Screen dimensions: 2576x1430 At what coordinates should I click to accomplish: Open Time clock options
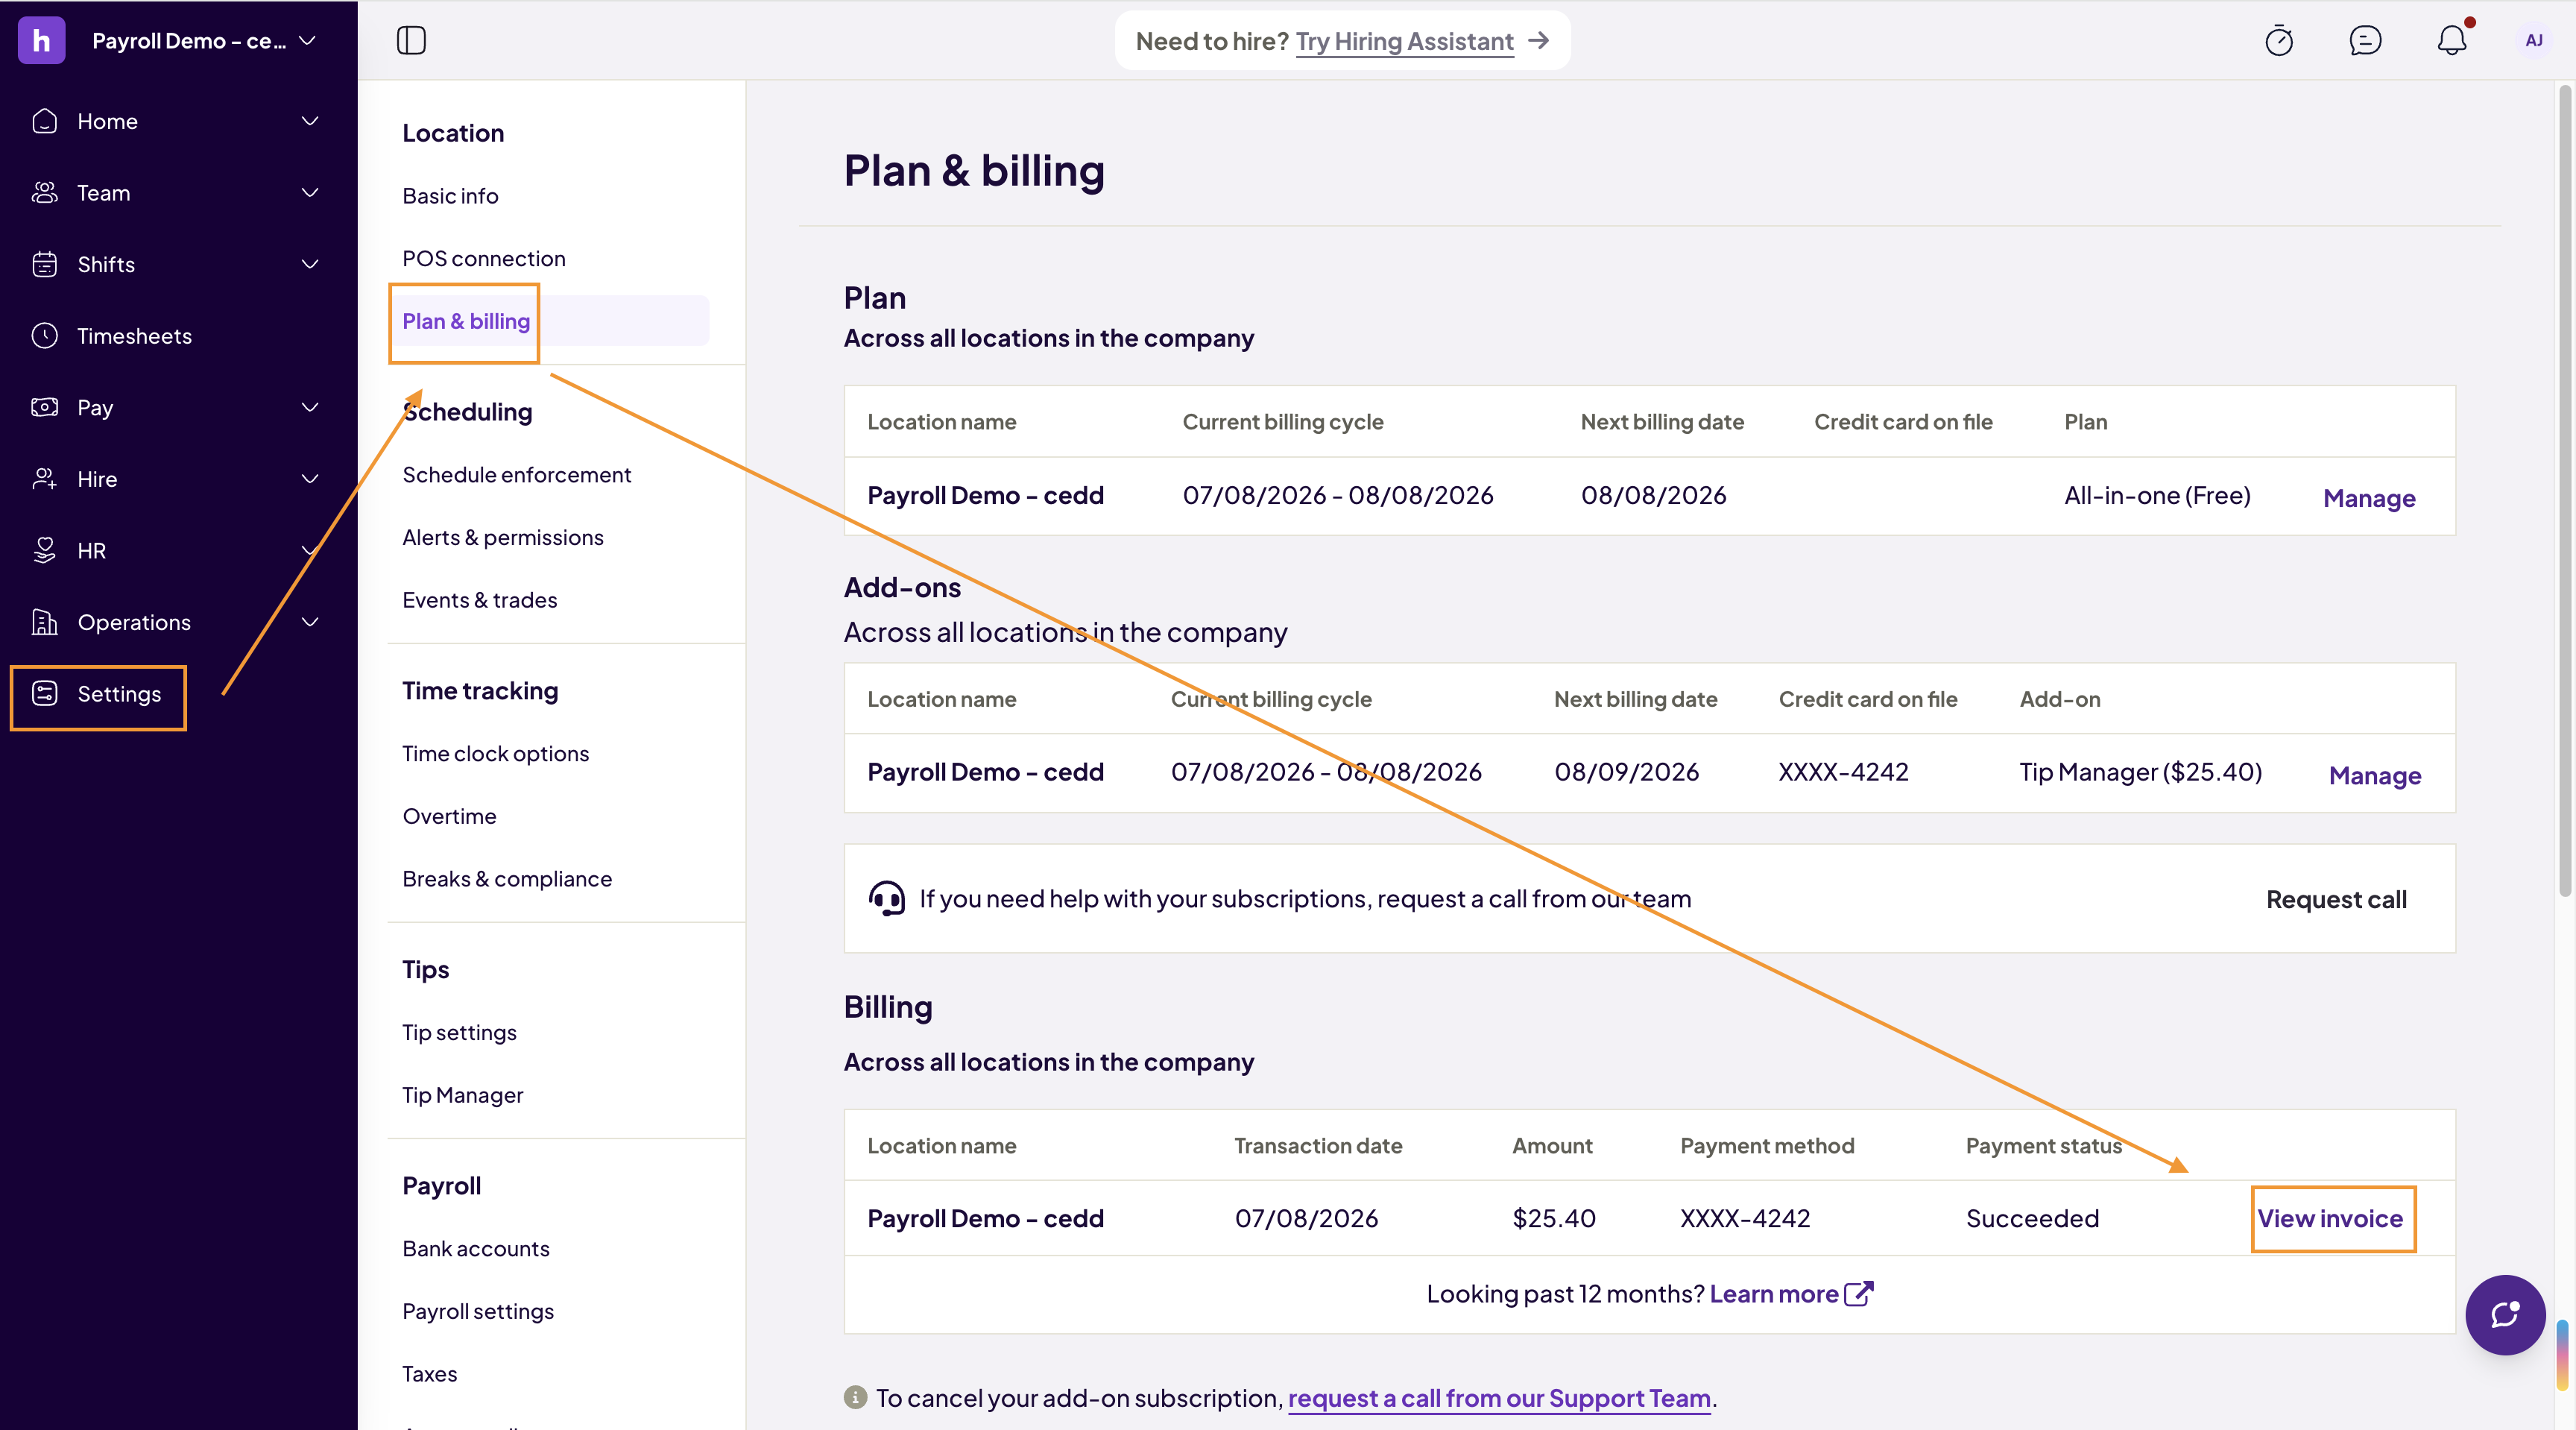[495, 754]
